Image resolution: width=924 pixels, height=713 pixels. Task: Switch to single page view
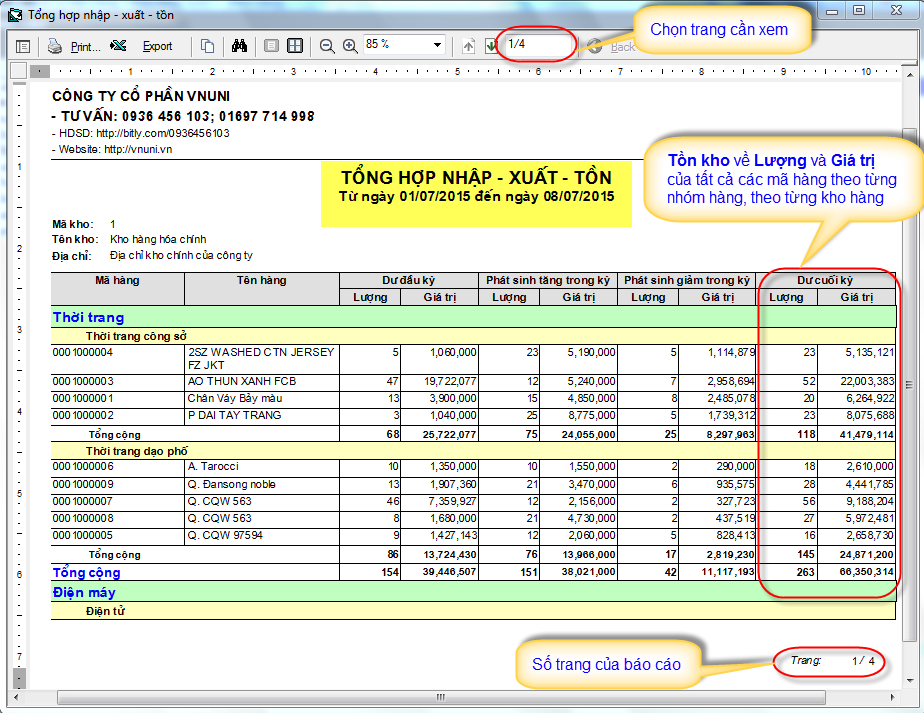pyautogui.click(x=271, y=46)
